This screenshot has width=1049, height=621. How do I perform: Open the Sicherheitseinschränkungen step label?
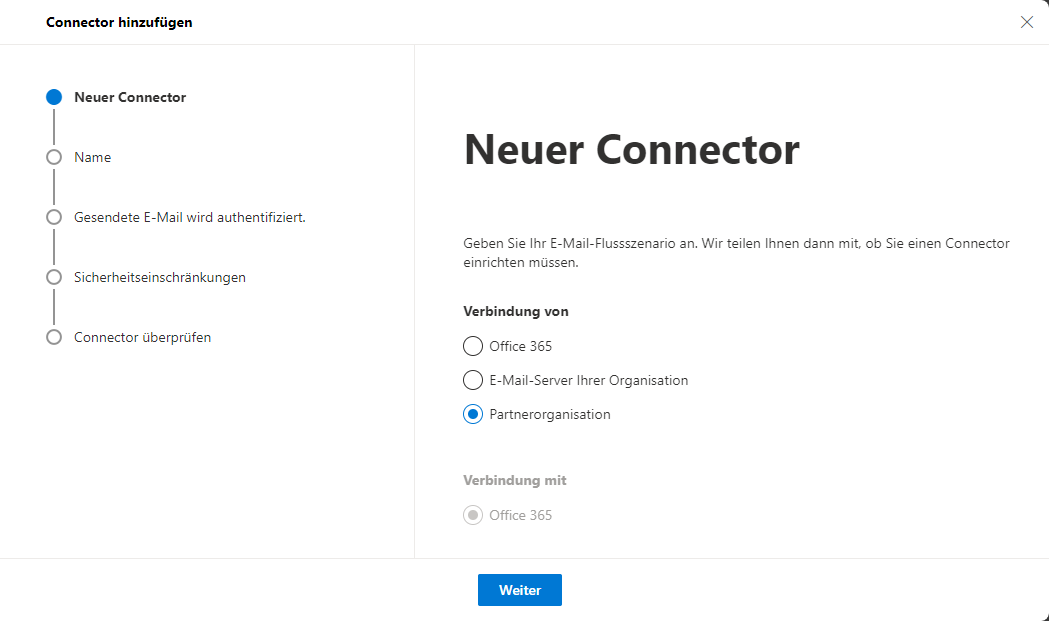(160, 277)
